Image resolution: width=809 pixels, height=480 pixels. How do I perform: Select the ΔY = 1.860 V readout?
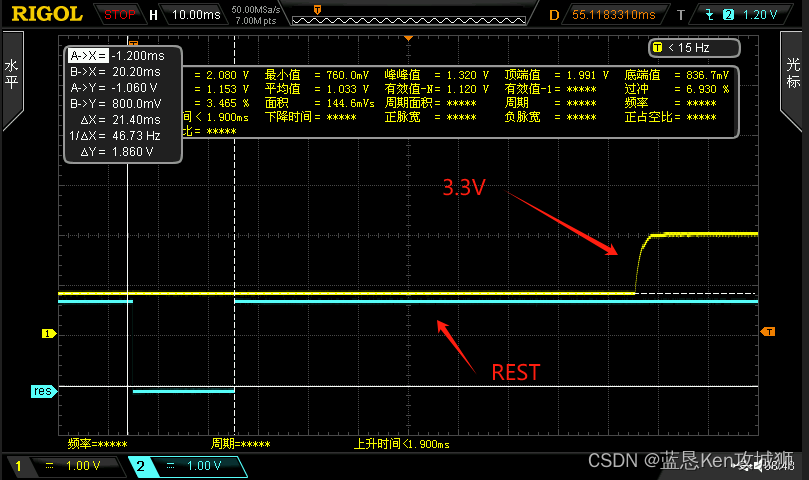(x=117, y=152)
